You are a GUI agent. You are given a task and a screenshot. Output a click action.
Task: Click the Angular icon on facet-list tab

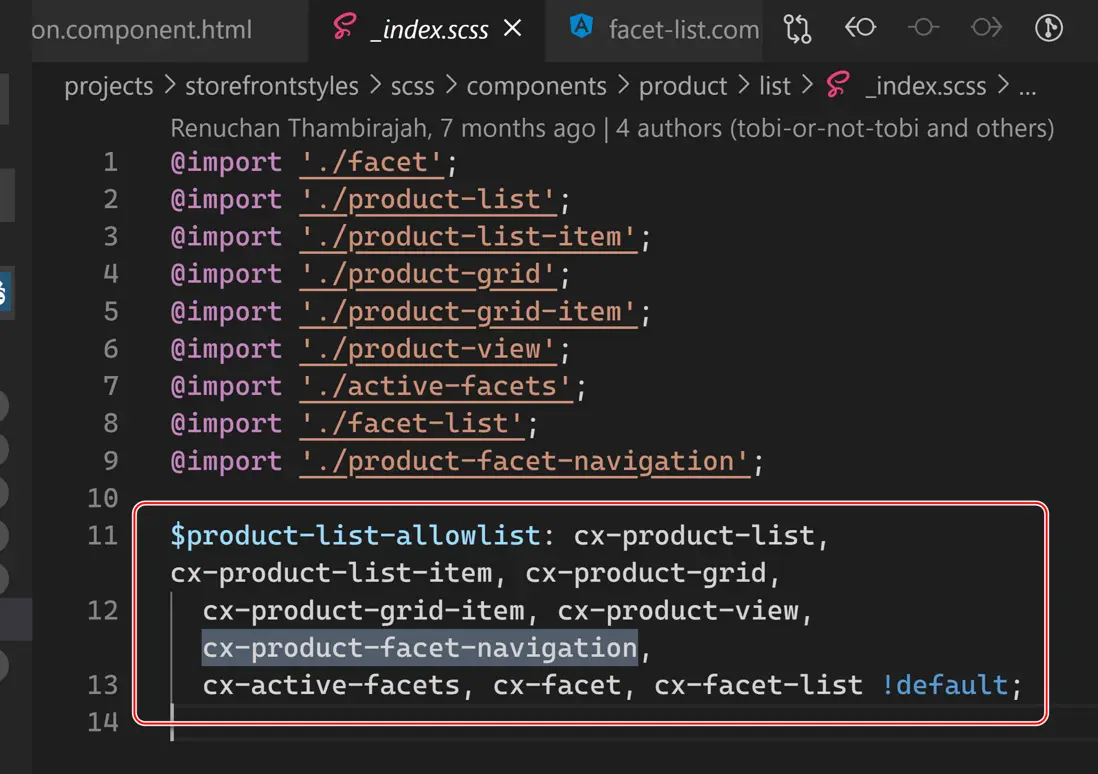(581, 28)
